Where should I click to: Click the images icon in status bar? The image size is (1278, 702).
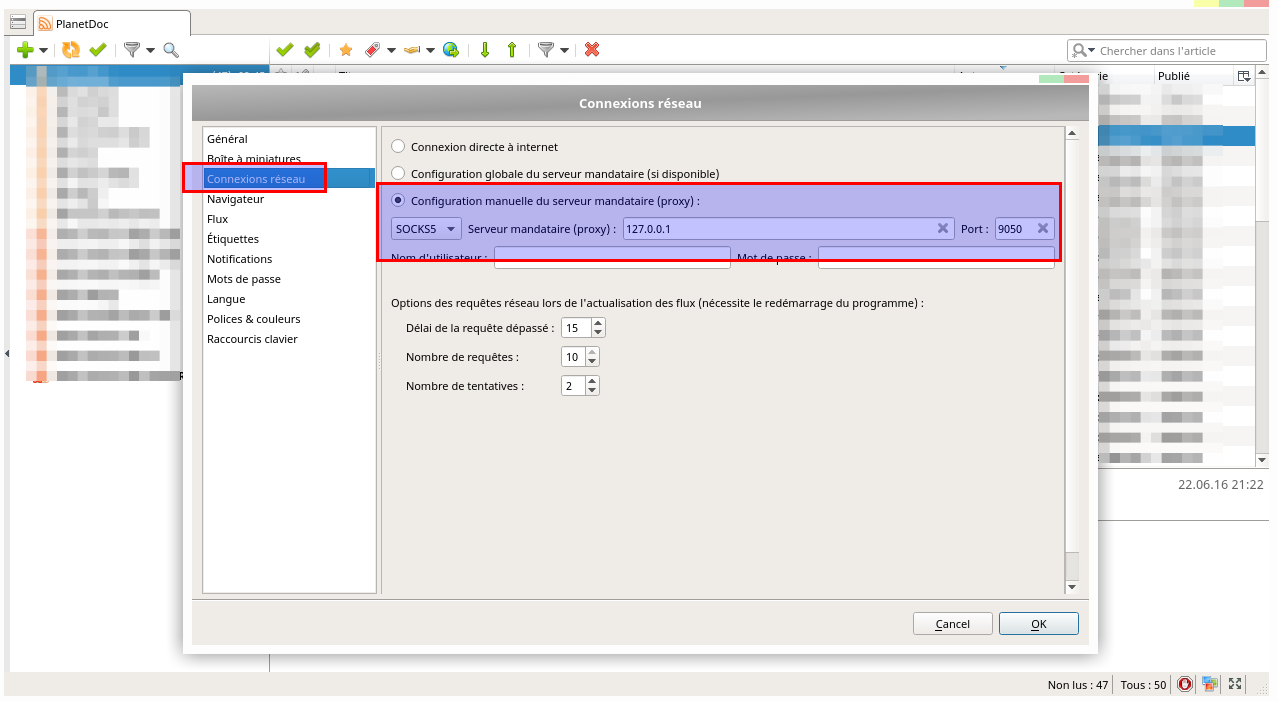click(x=1210, y=684)
